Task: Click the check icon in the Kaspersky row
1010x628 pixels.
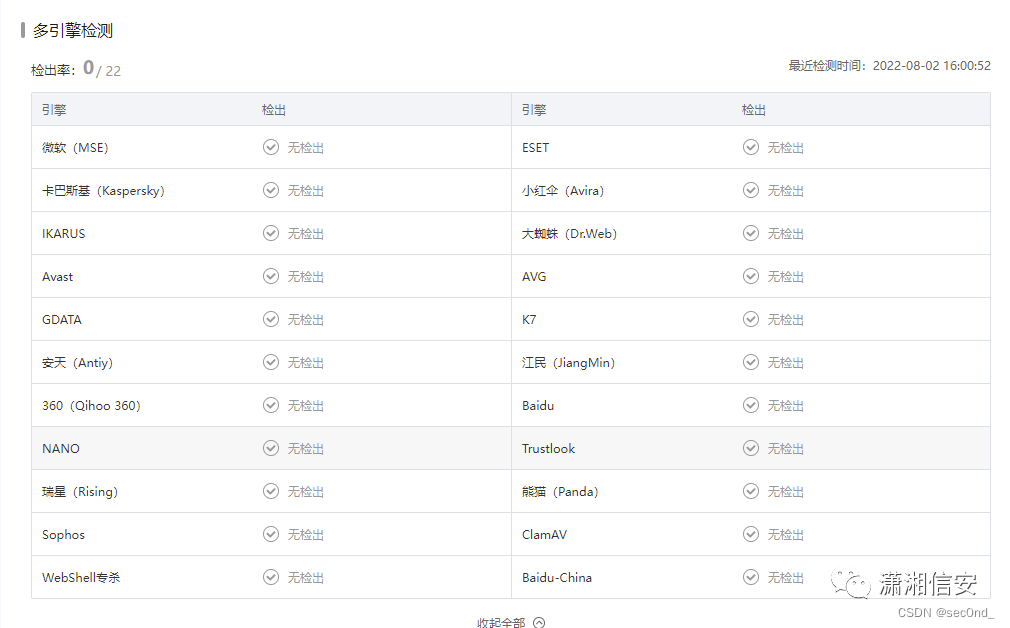Action: (271, 190)
